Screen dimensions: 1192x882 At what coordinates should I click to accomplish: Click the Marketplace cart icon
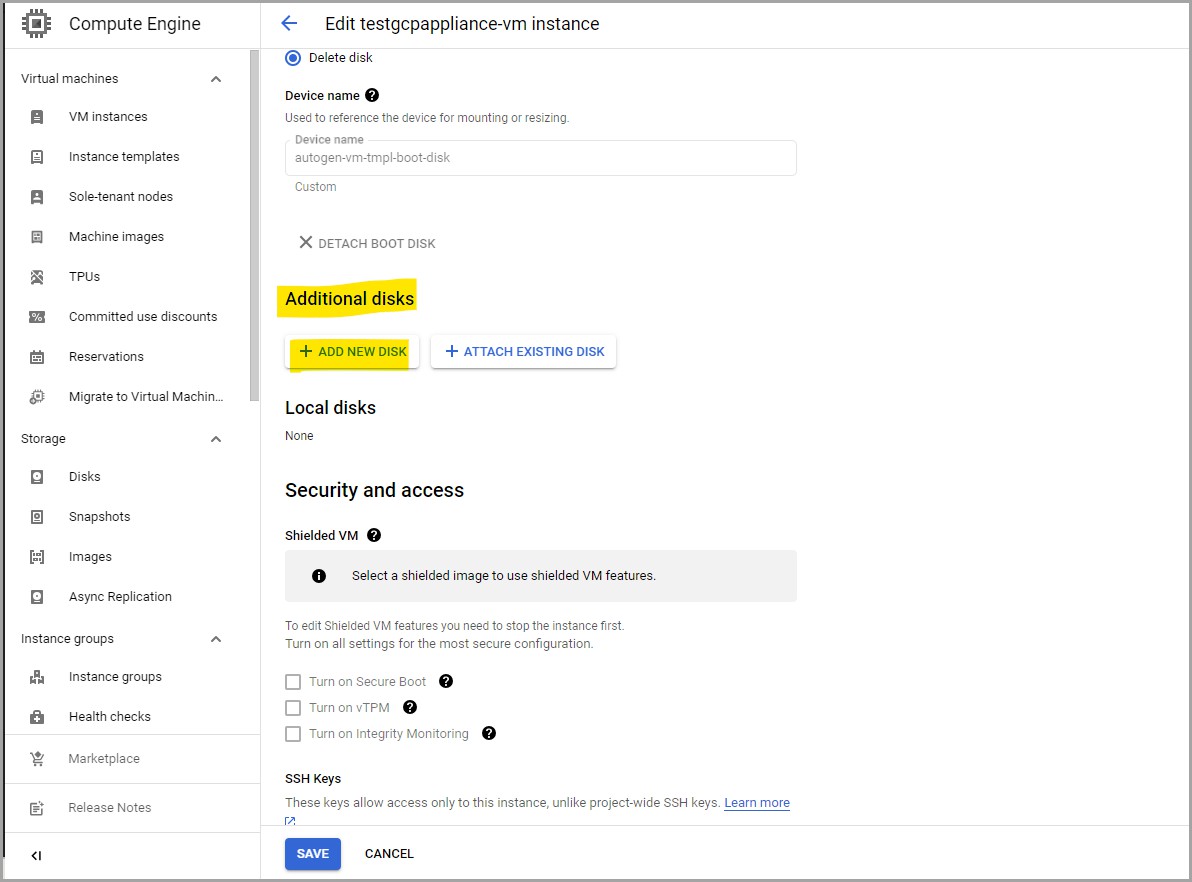[36, 759]
